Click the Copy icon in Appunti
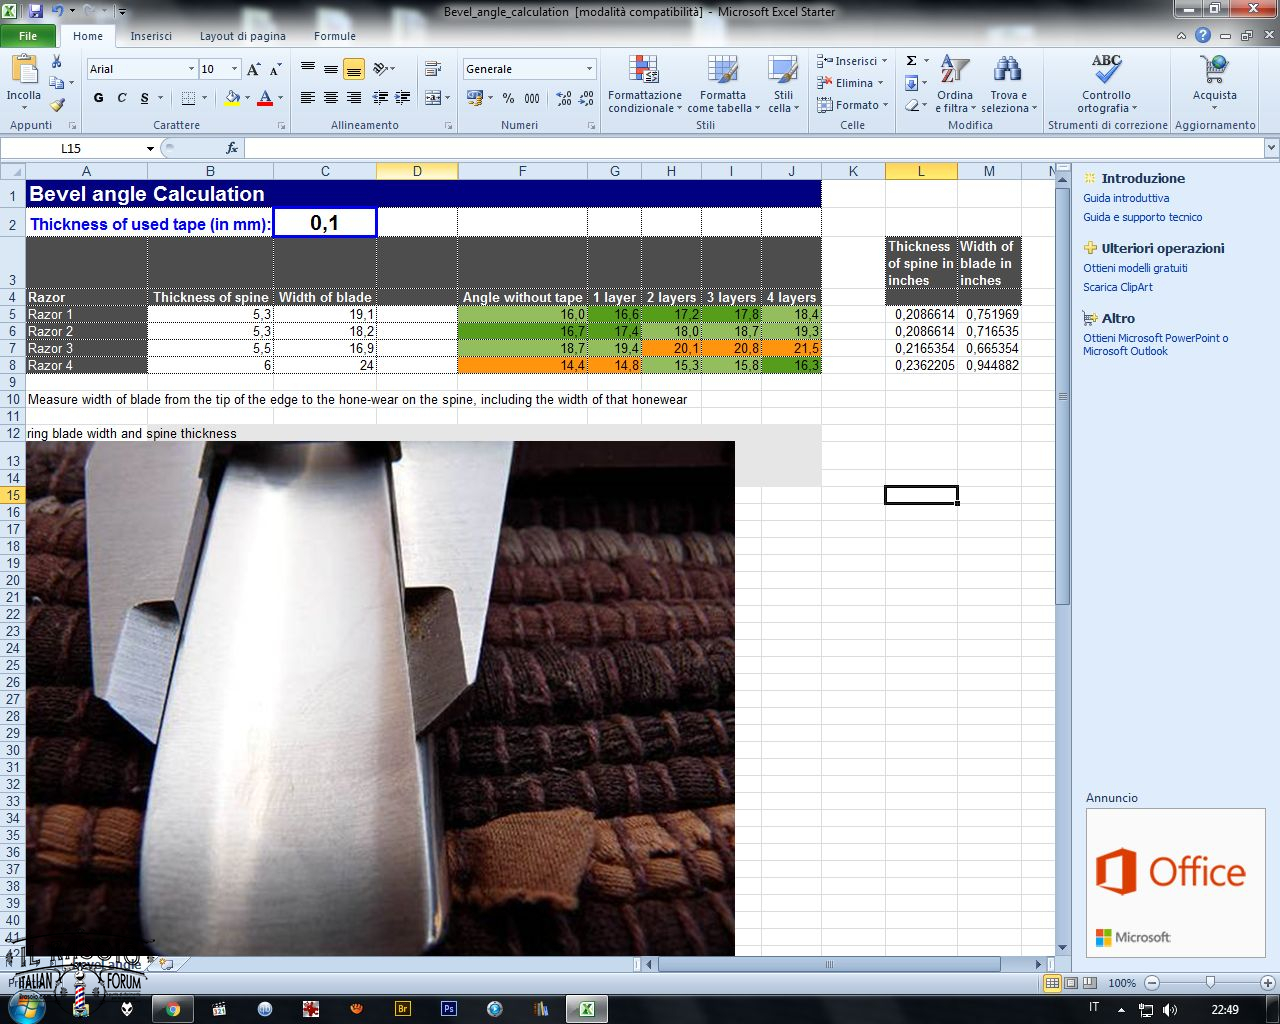1280x1024 pixels. click(56, 83)
